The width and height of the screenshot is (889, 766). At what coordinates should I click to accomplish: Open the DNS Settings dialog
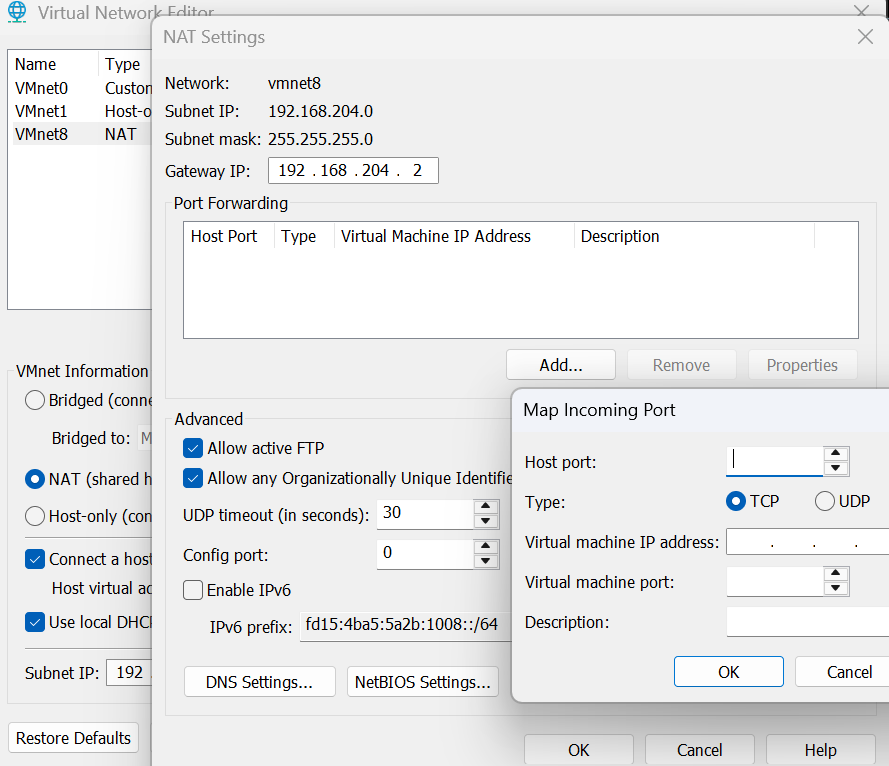coord(259,681)
